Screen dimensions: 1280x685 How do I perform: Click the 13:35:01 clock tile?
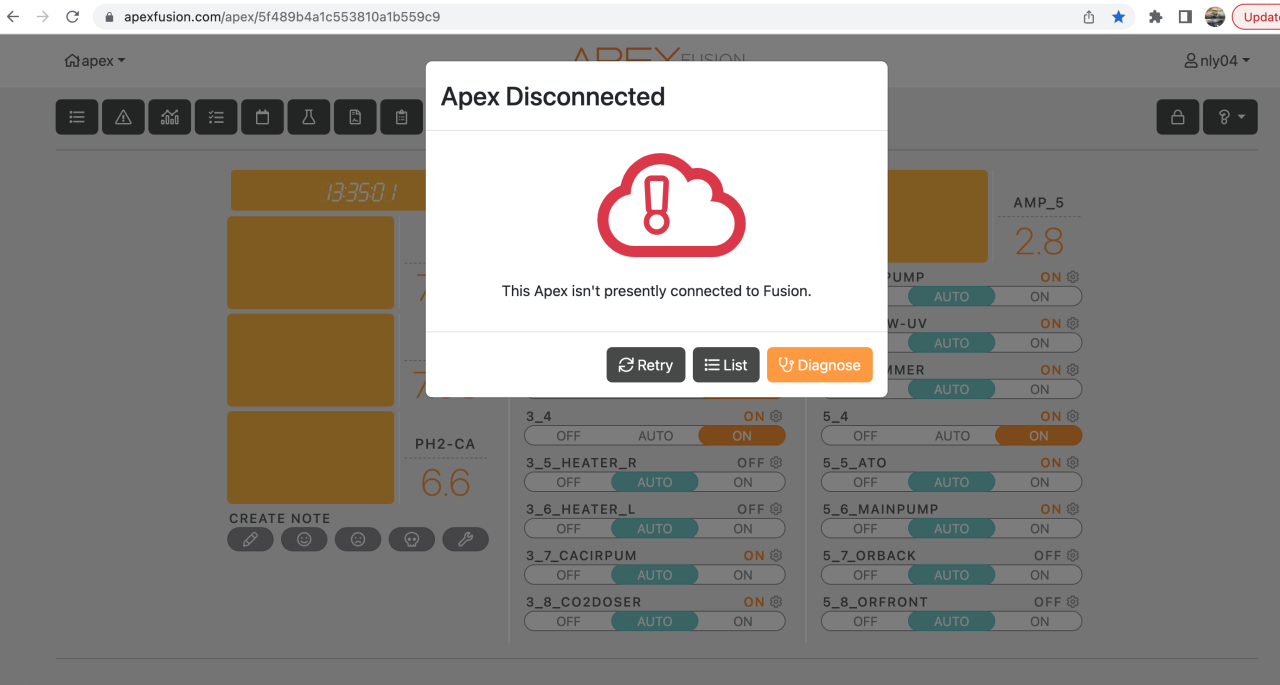[329, 191]
